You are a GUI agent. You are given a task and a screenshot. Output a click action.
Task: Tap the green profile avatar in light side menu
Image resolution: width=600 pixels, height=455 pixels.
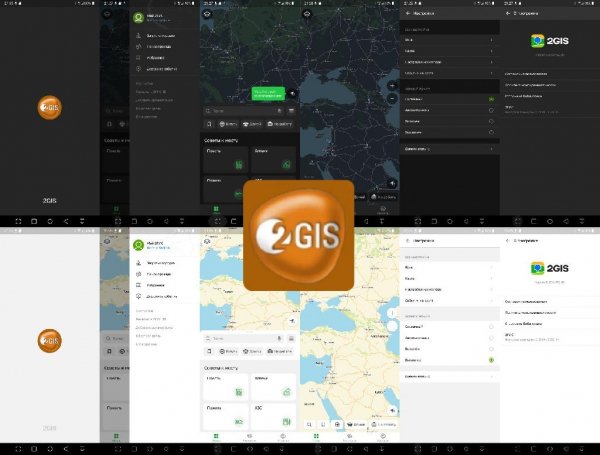click(x=139, y=245)
